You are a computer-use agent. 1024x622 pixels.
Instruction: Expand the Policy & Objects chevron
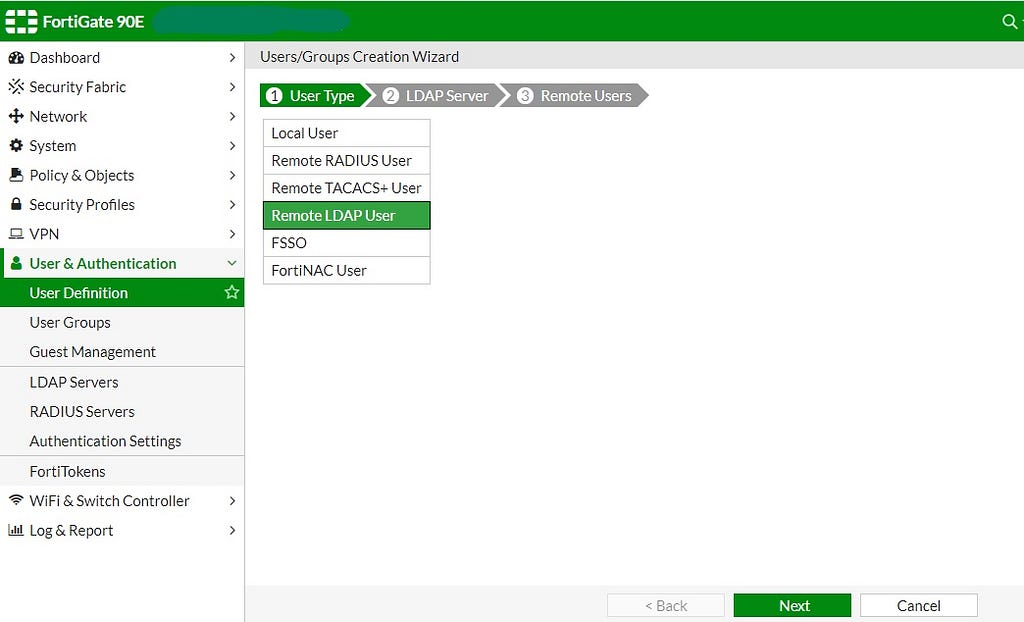coord(232,175)
